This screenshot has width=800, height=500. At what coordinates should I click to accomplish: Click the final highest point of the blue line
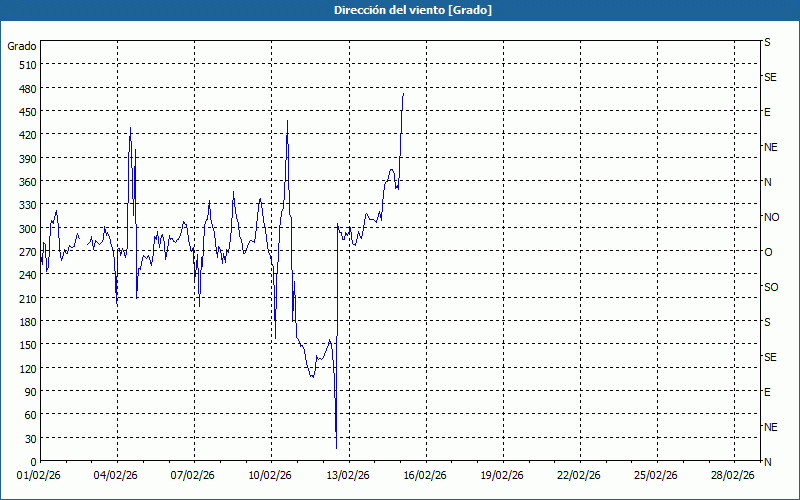pos(403,93)
